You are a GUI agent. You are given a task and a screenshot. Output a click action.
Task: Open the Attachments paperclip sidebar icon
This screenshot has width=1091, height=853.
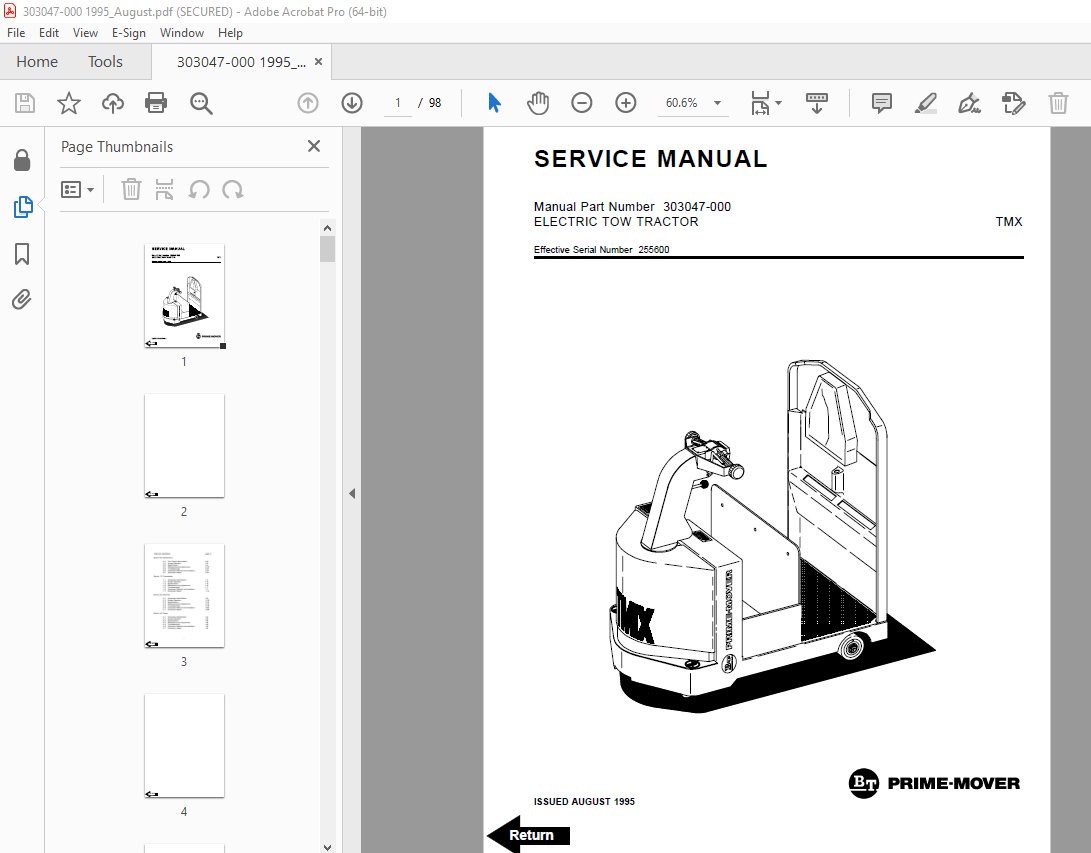pyautogui.click(x=22, y=300)
